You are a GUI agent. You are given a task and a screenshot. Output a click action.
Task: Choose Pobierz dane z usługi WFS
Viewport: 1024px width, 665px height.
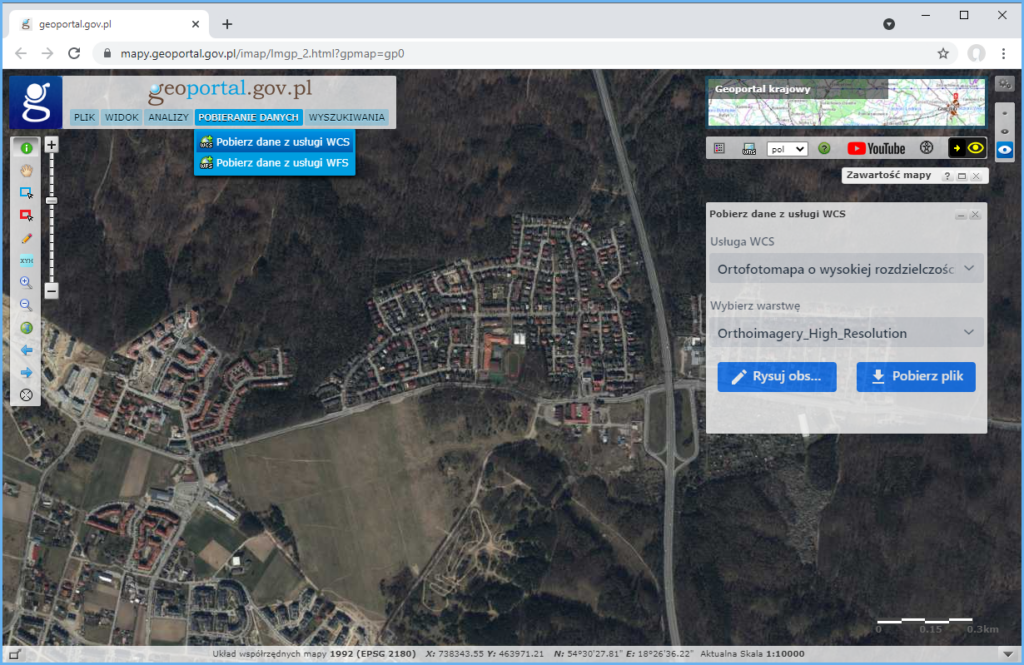coord(275,163)
